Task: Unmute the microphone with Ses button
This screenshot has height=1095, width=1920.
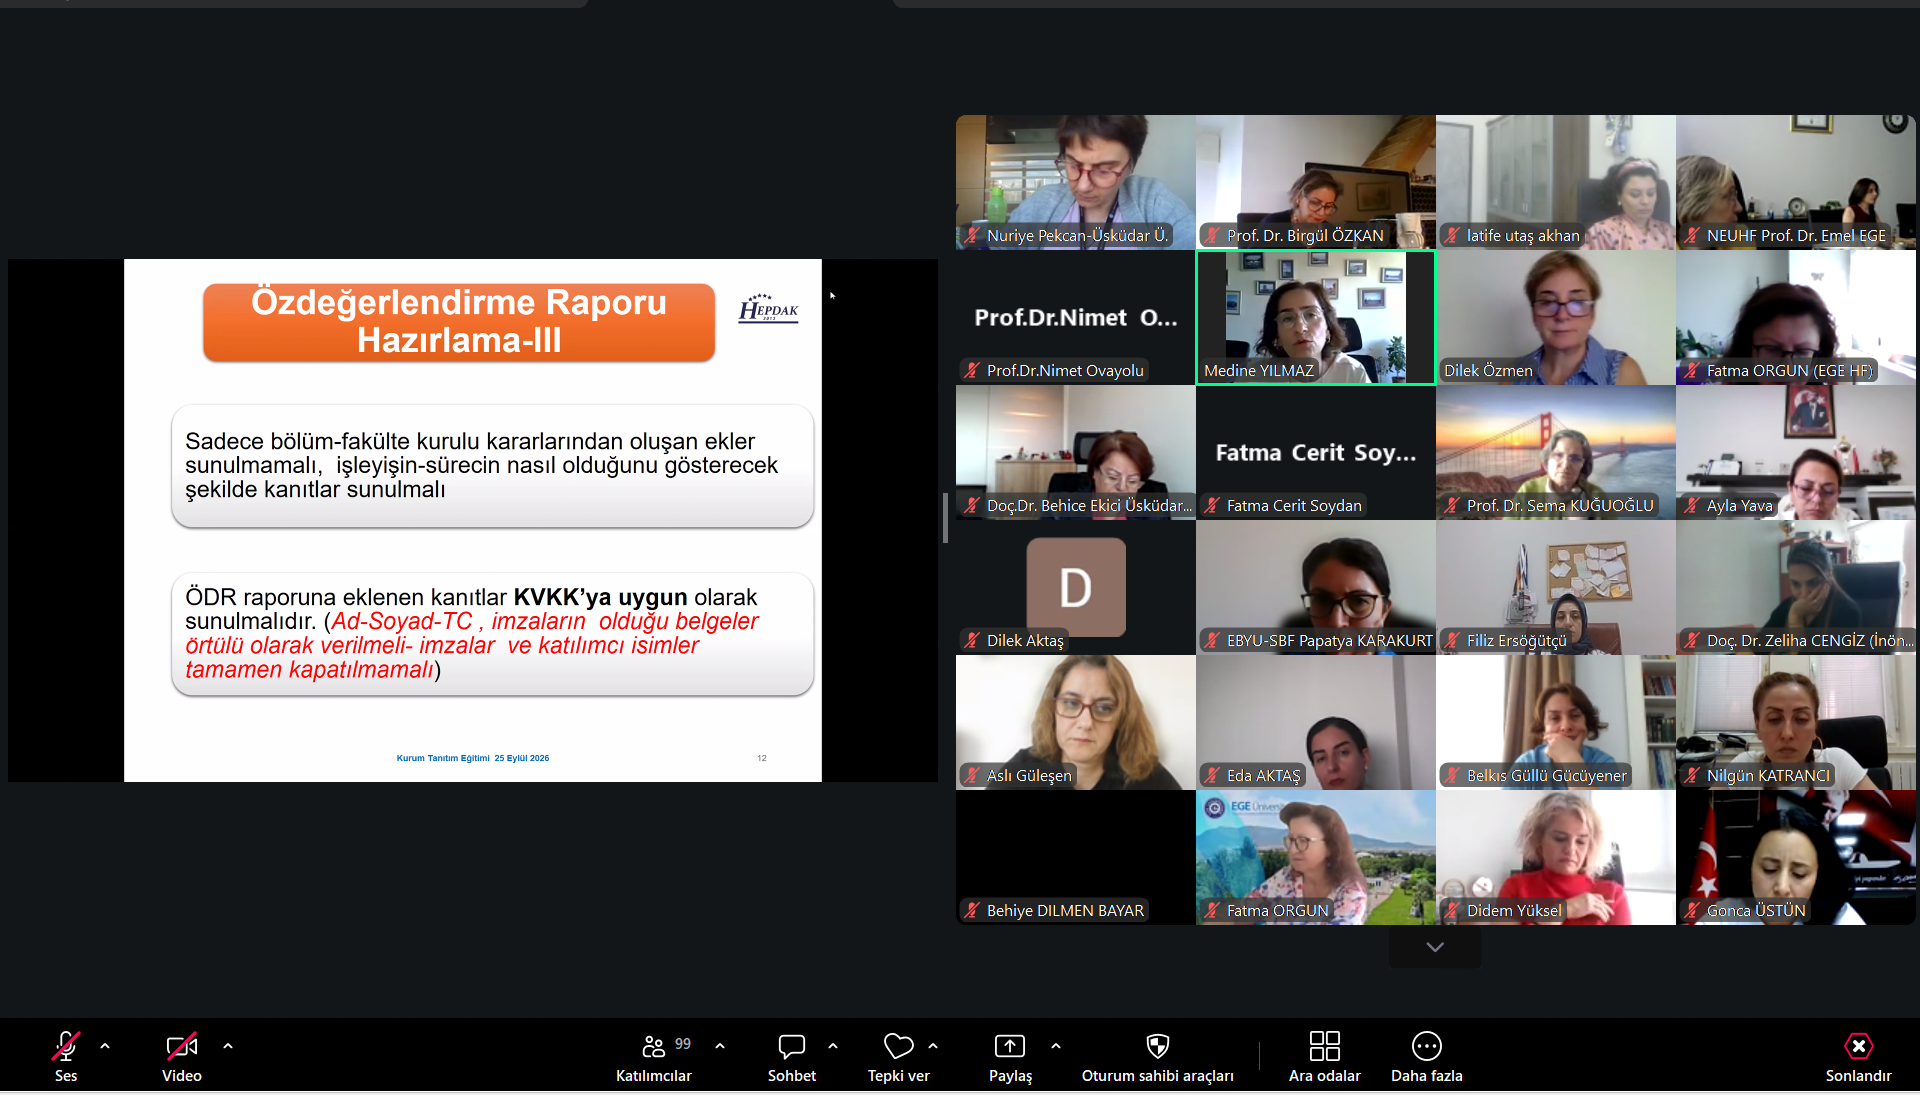Action: coord(66,1056)
